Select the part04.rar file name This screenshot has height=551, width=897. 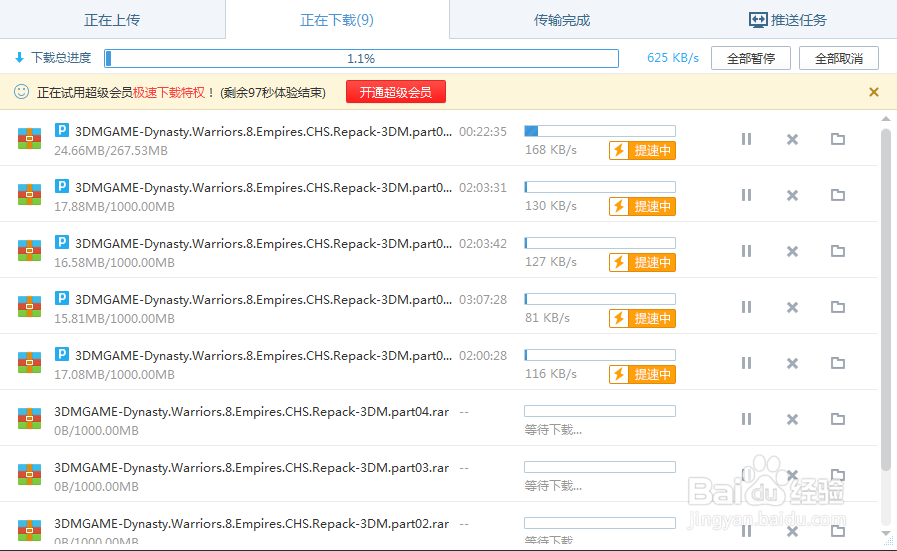click(x=251, y=412)
